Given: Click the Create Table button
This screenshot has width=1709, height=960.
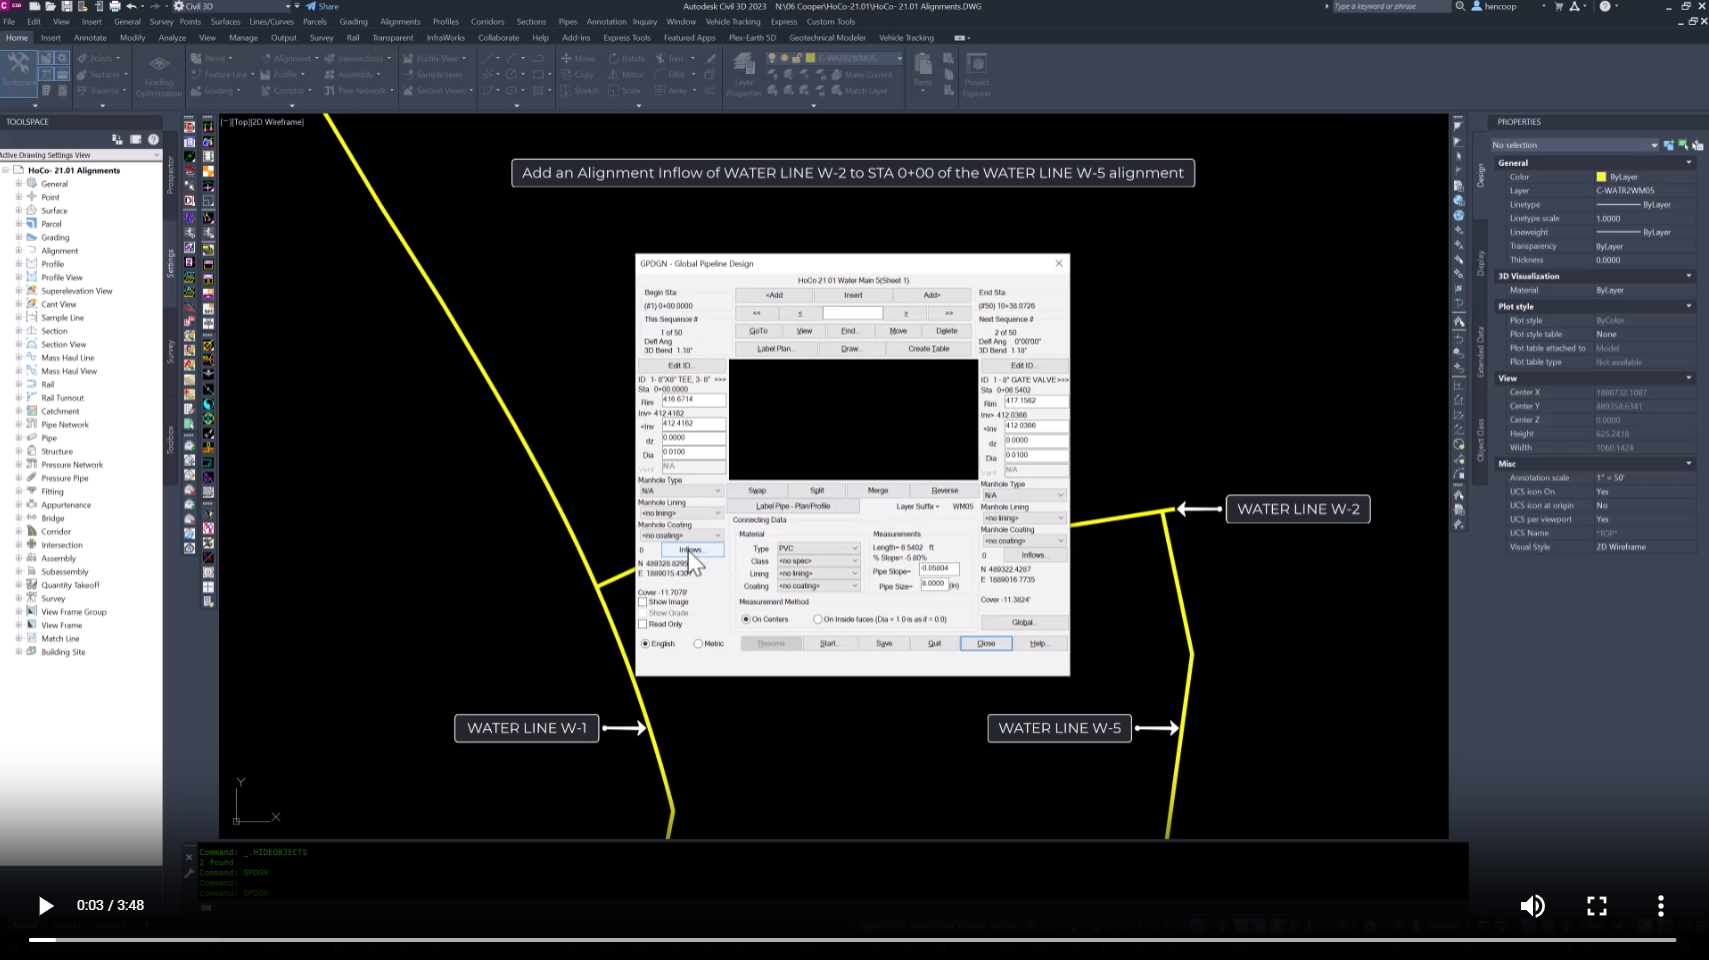Looking at the screenshot, I should pyautogui.click(x=928, y=349).
